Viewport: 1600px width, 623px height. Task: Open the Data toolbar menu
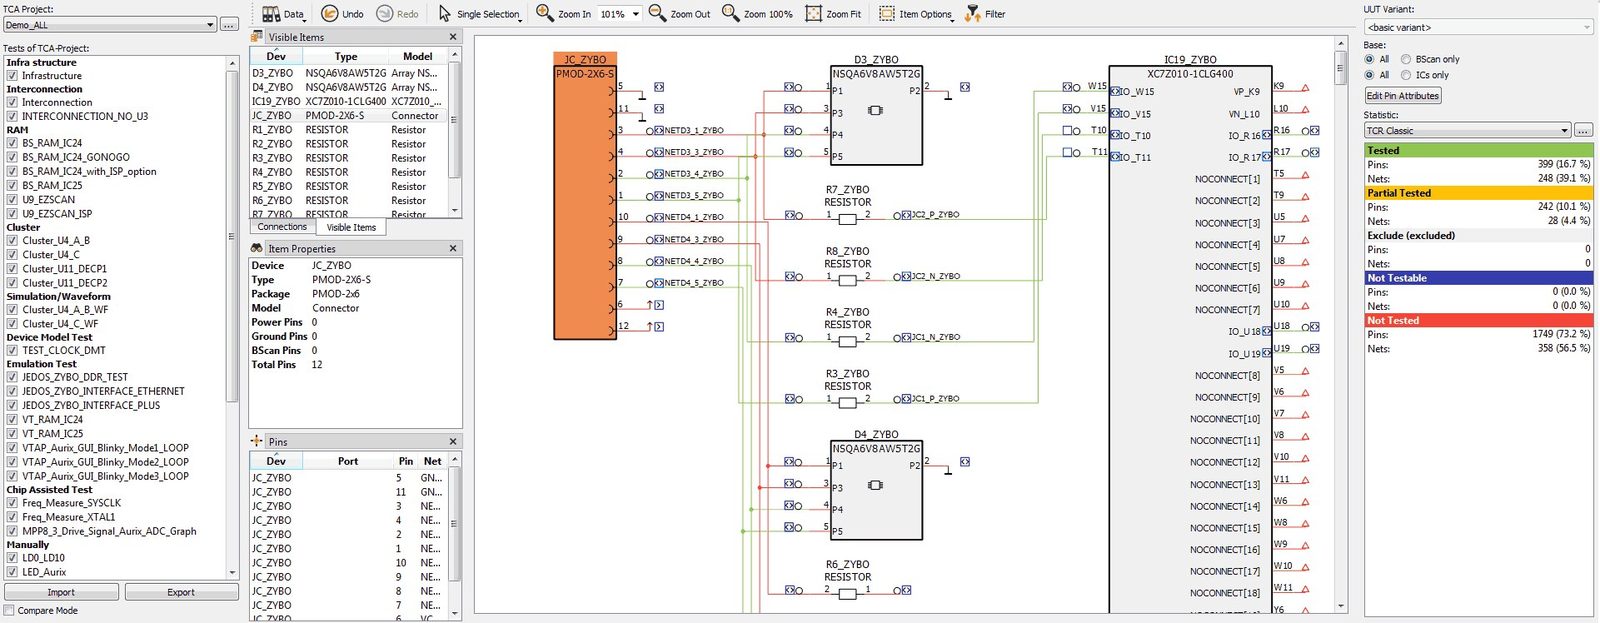[283, 14]
